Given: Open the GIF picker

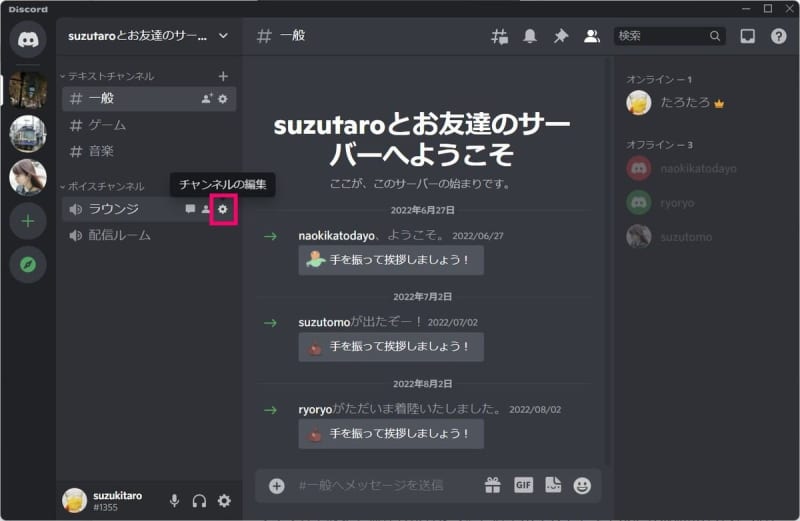Looking at the screenshot, I should pos(523,485).
